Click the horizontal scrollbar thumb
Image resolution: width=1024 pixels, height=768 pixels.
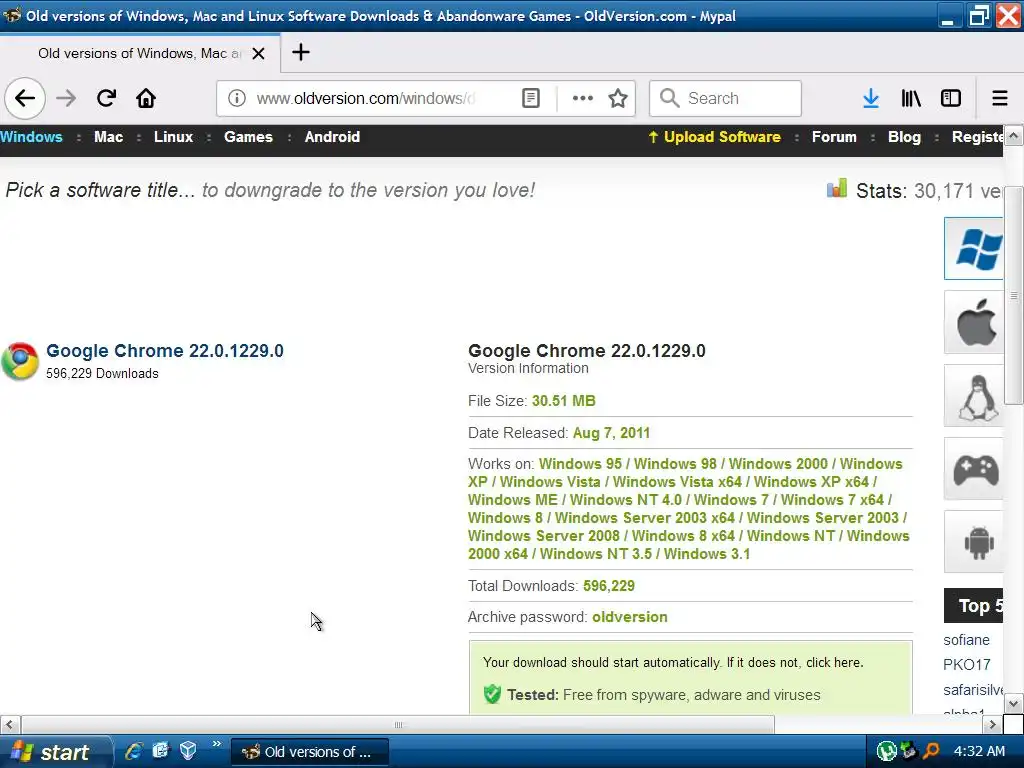point(398,725)
